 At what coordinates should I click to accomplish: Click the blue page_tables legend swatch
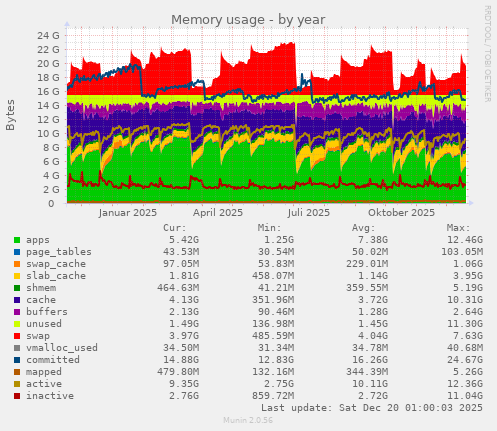tap(17, 252)
